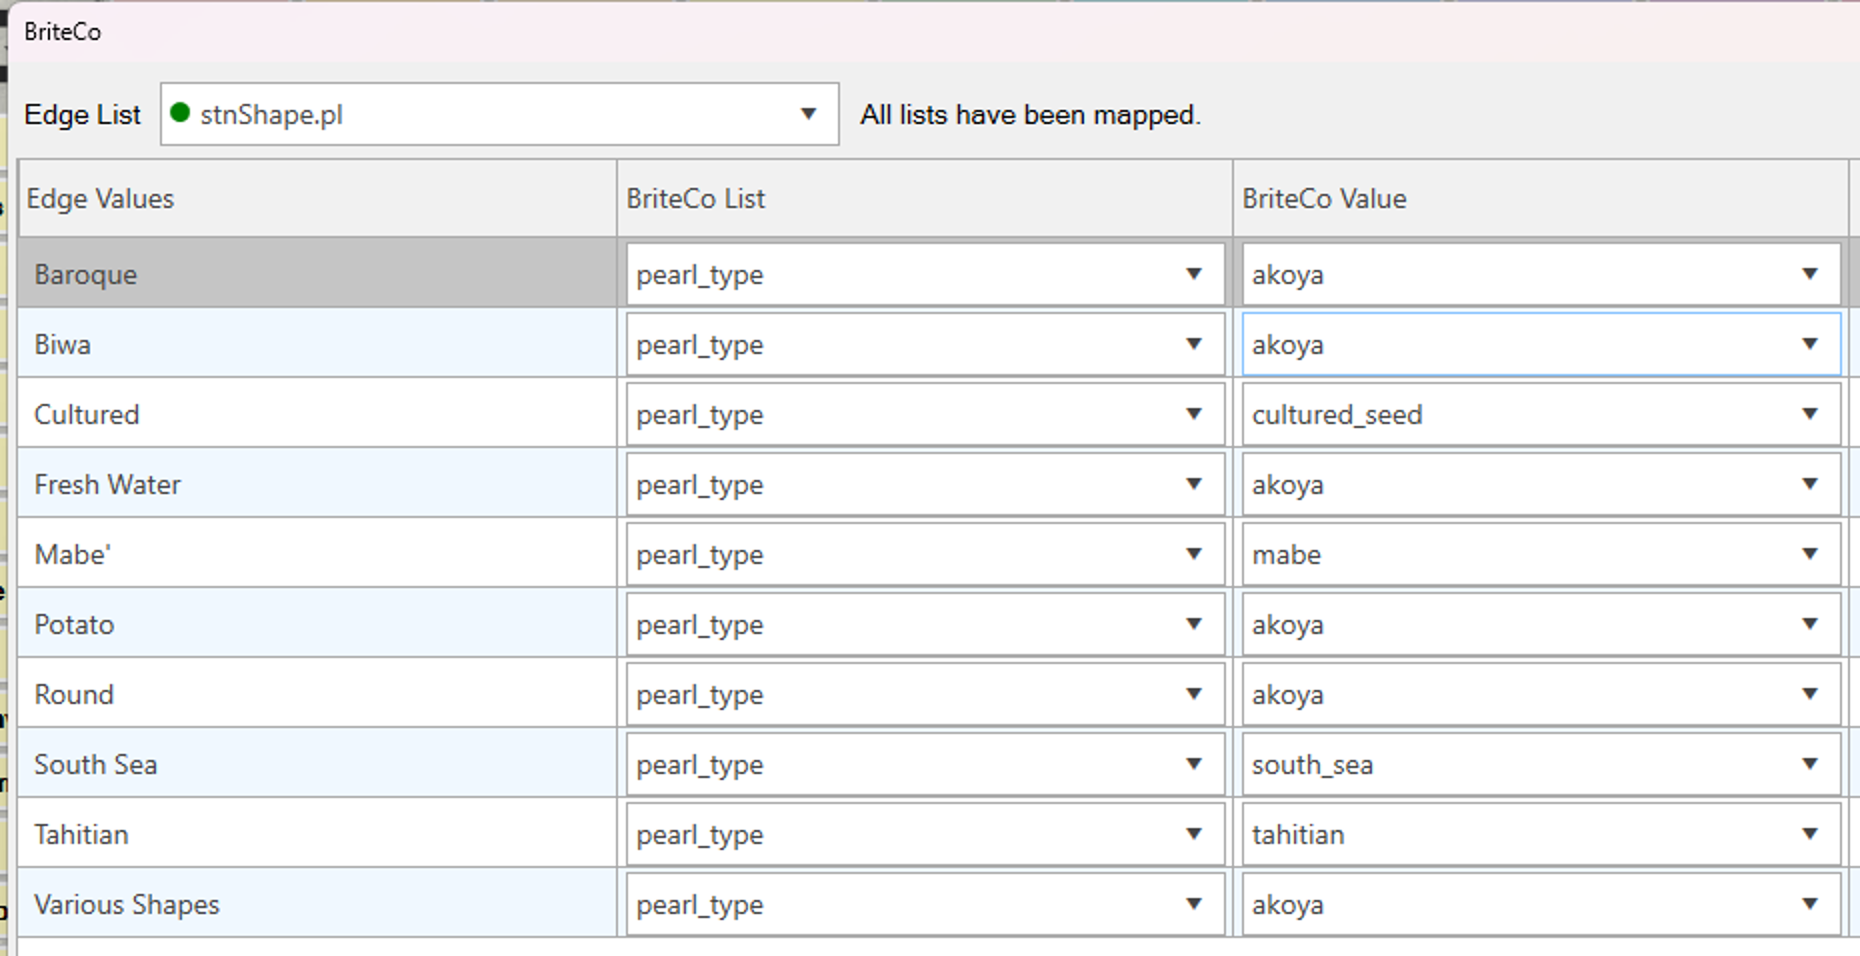Open the mabe value dropdown
This screenshot has width=1860, height=956.
click(1809, 554)
